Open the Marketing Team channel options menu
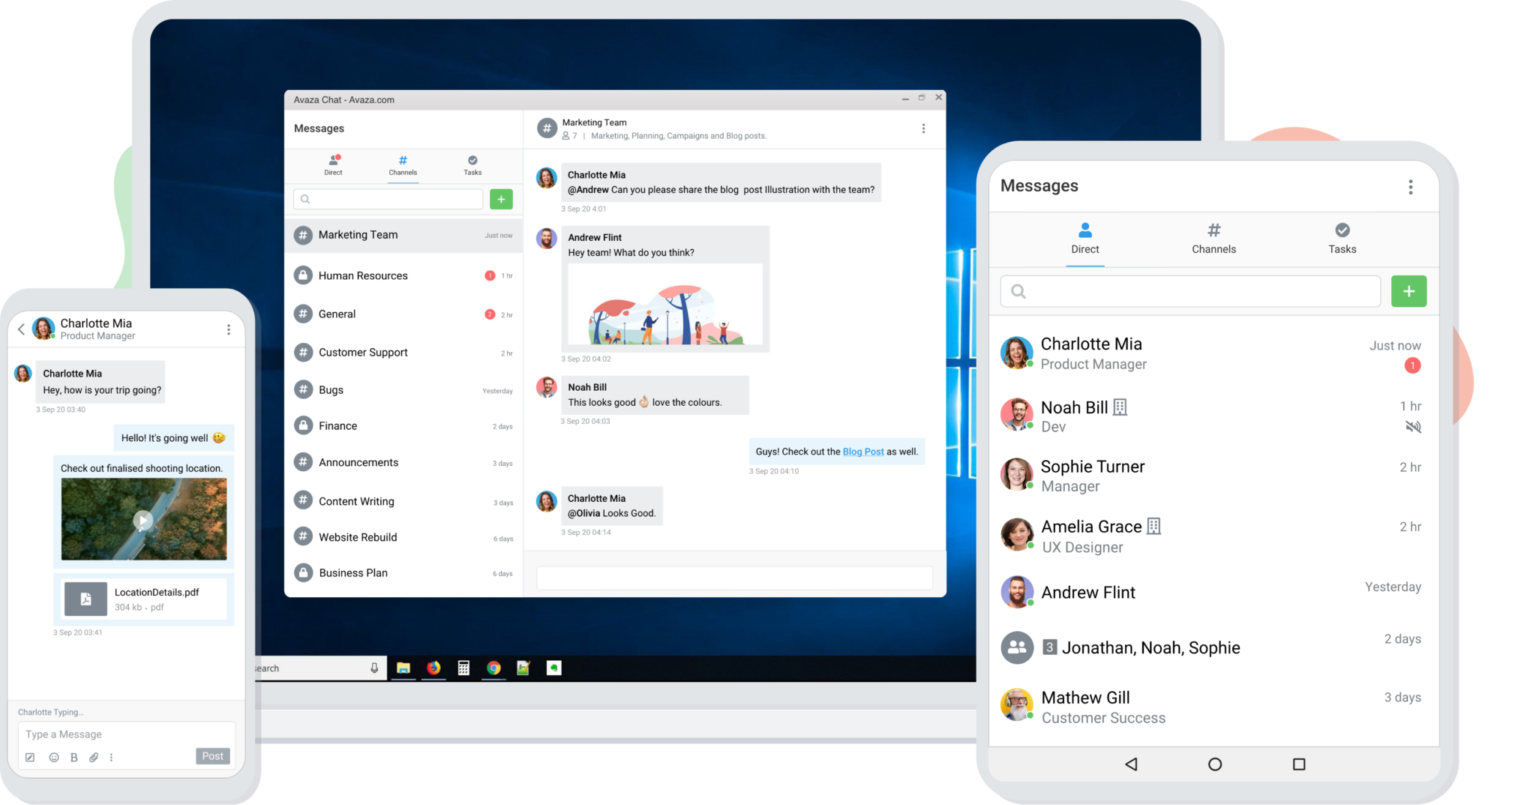Image resolution: width=1536 pixels, height=805 pixels. [922, 128]
